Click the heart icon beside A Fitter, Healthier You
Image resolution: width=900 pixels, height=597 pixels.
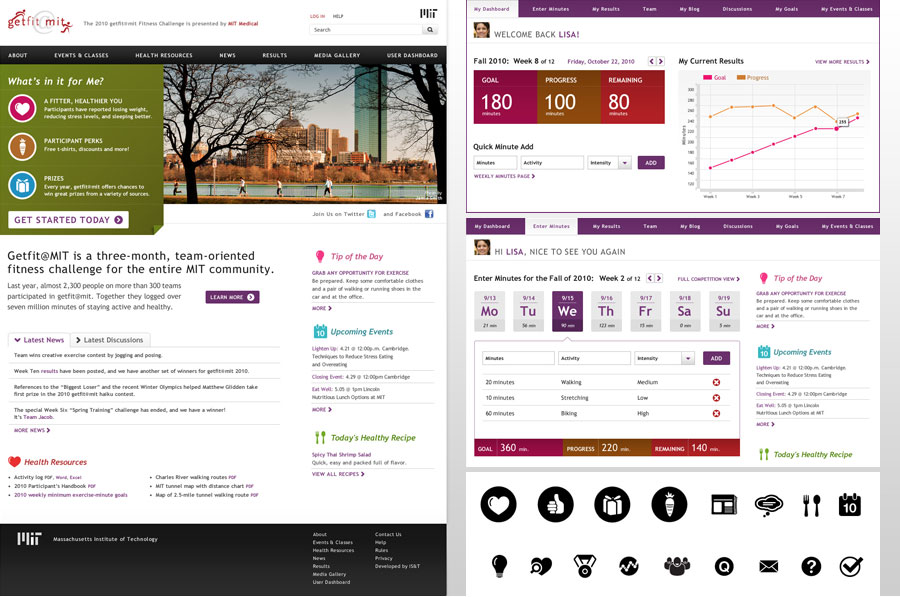click(x=22, y=108)
